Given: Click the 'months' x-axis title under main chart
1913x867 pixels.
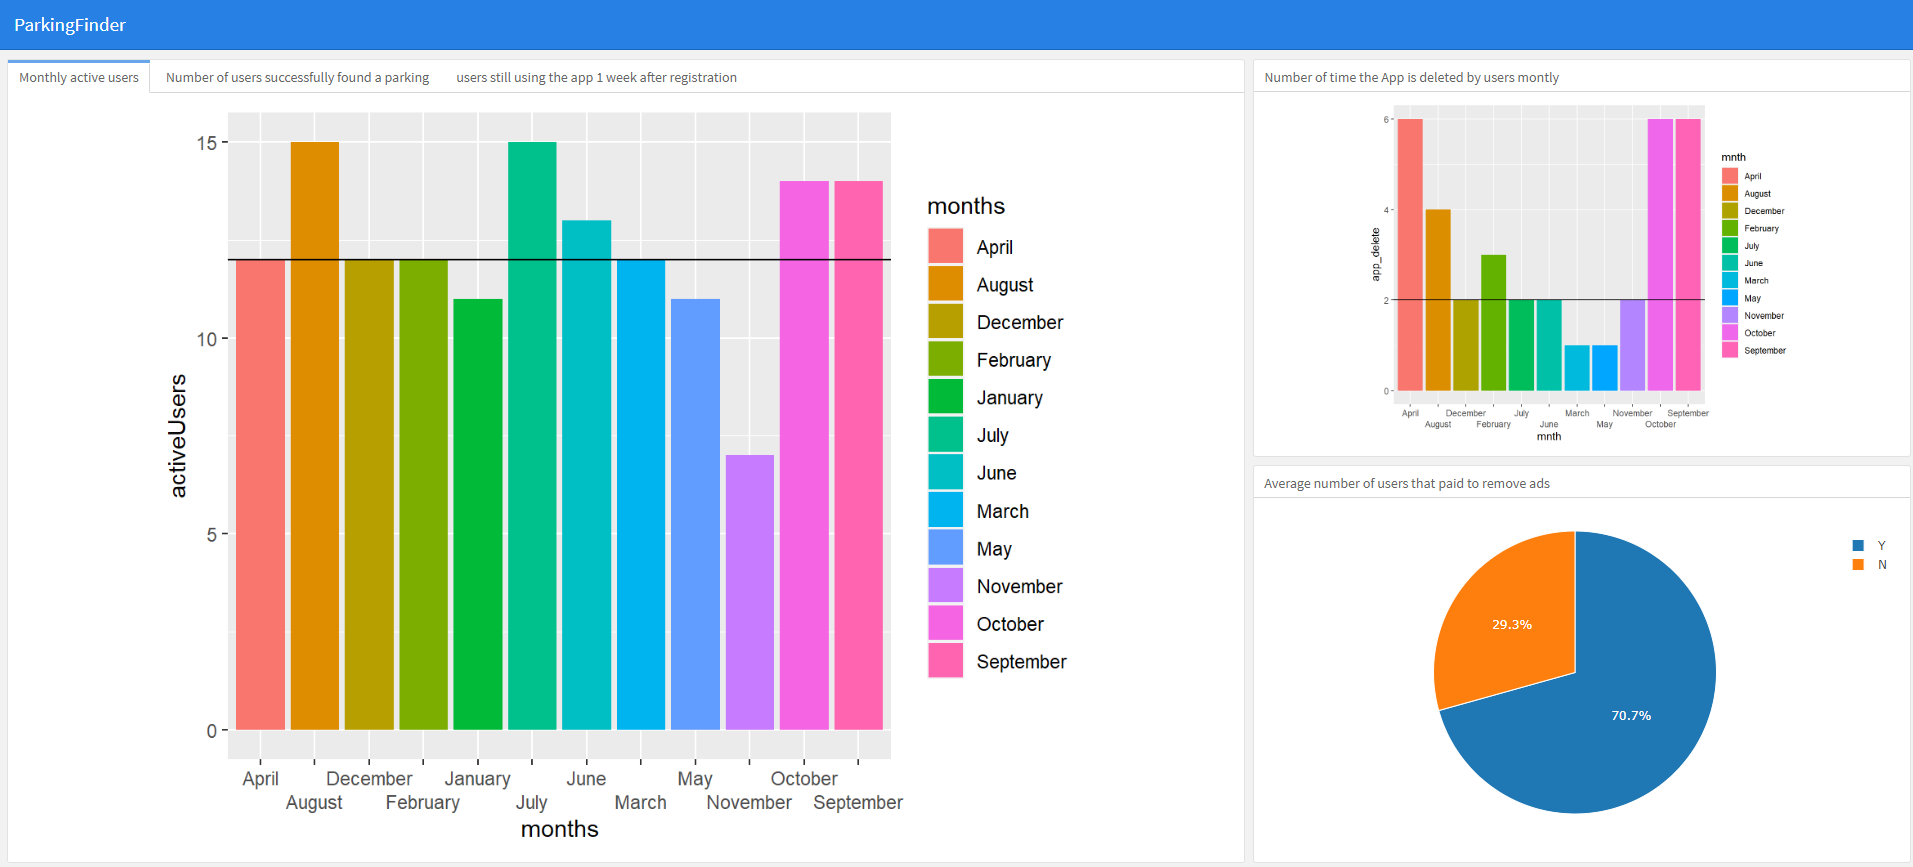Looking at the screenshot, I should tap(559, 829).
